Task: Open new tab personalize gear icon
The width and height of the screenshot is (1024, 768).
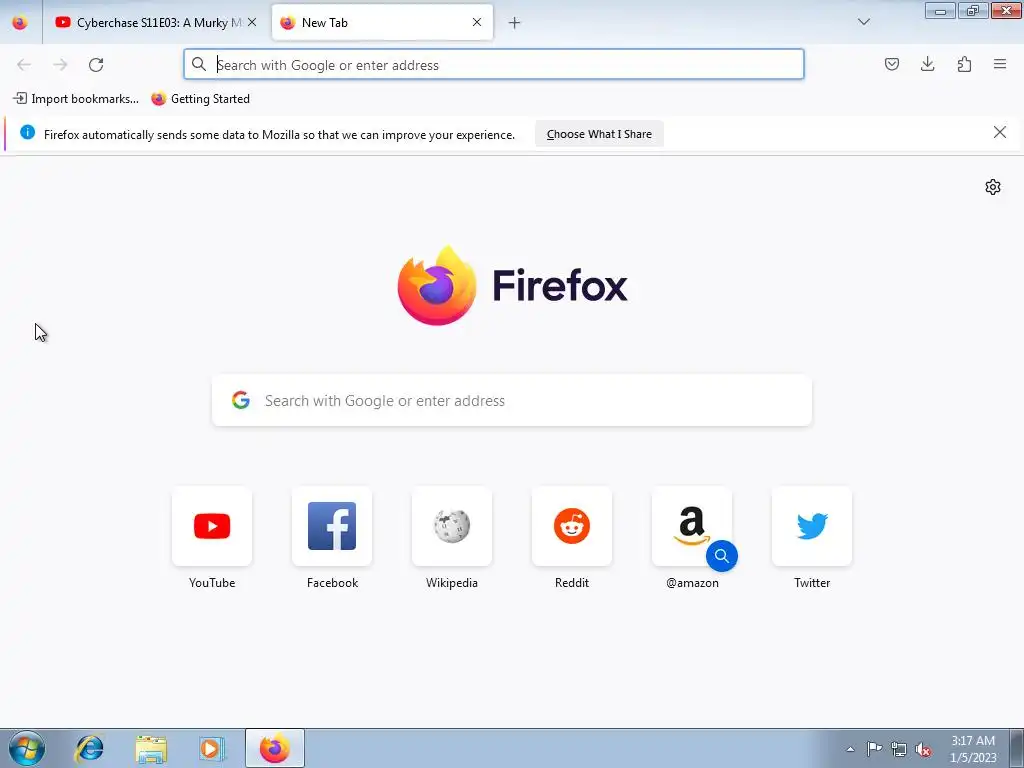Action: point(993,187)
